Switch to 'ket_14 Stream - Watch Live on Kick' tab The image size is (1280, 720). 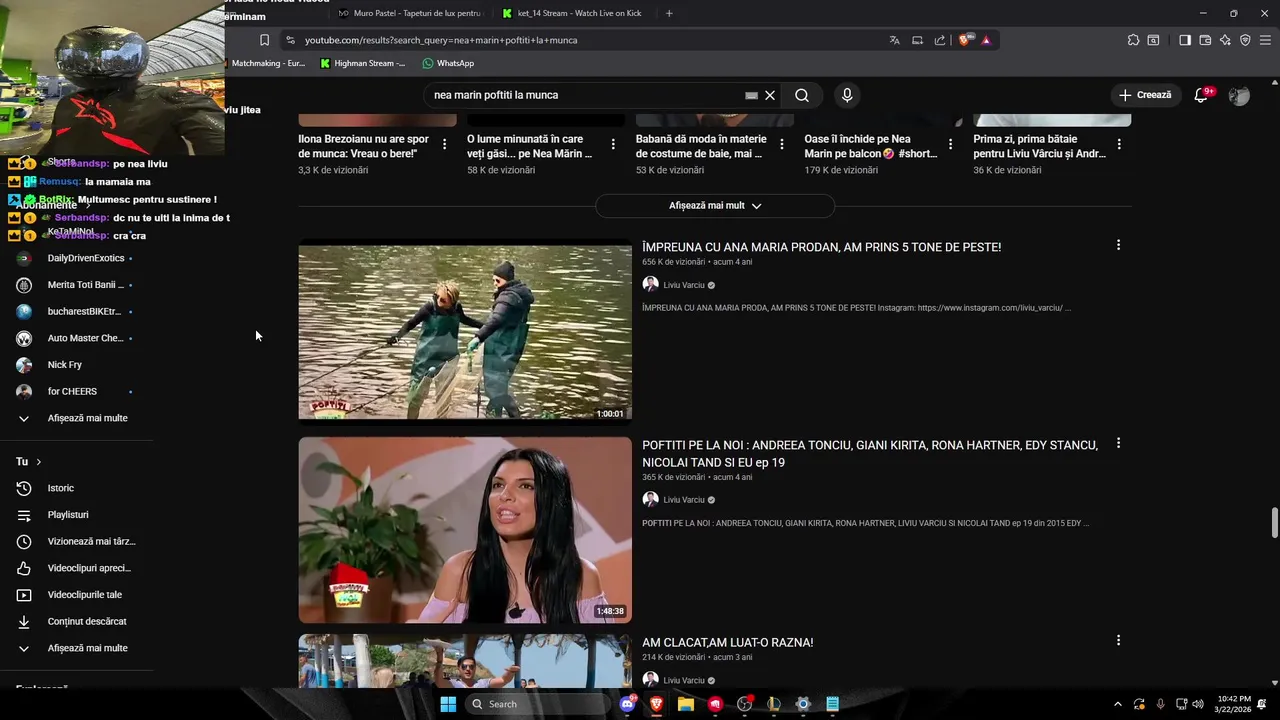575,13
